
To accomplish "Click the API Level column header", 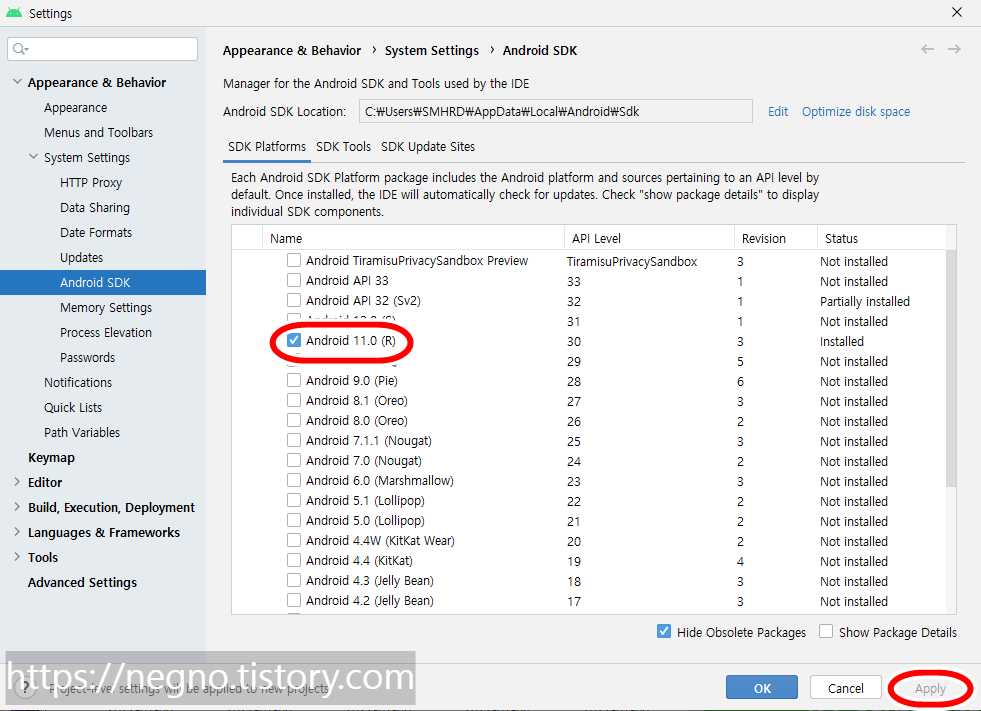I will [x=649, y=238].
